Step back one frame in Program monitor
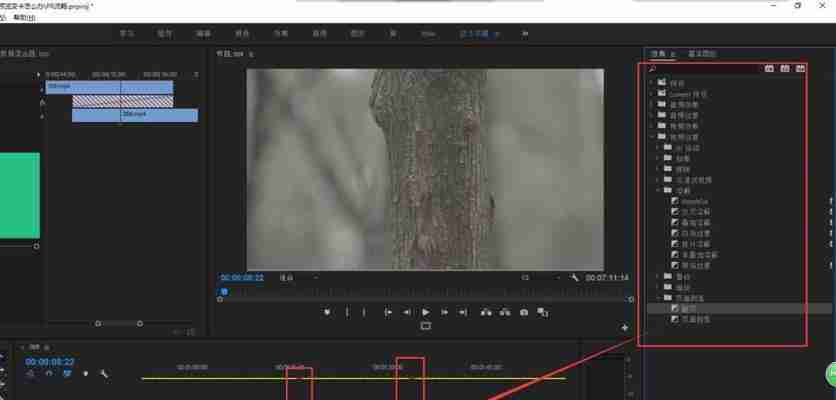Screen dimensions: 836x400 click(407, 312)
